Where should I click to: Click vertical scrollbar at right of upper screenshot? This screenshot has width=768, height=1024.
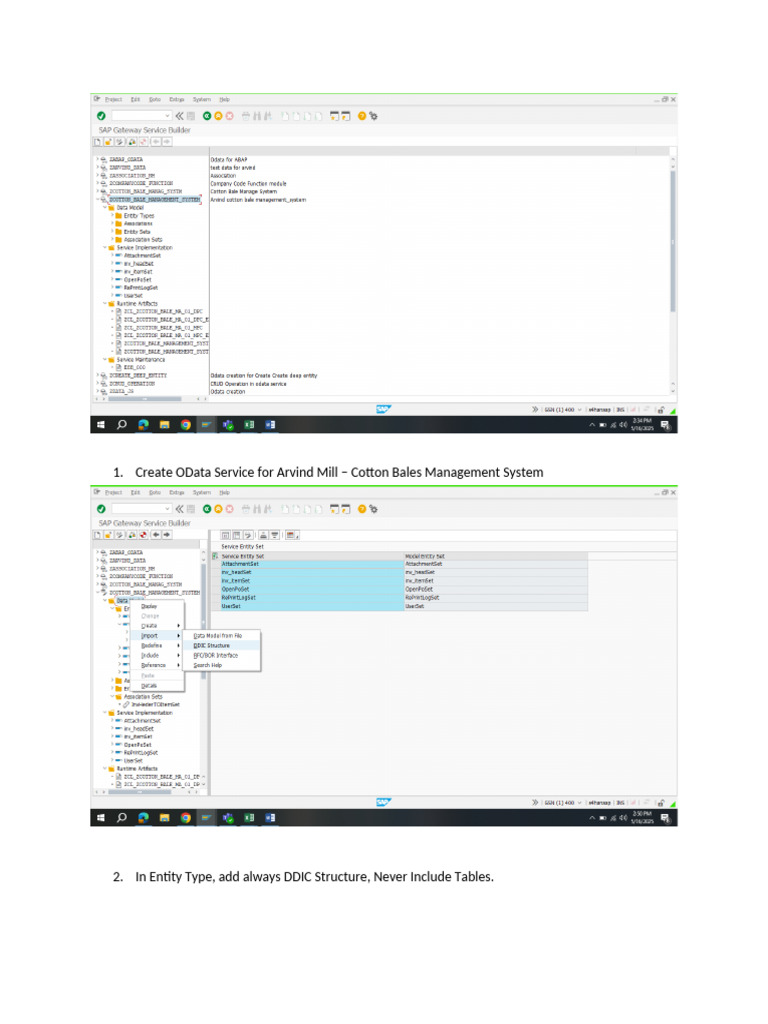pos(673,242)
